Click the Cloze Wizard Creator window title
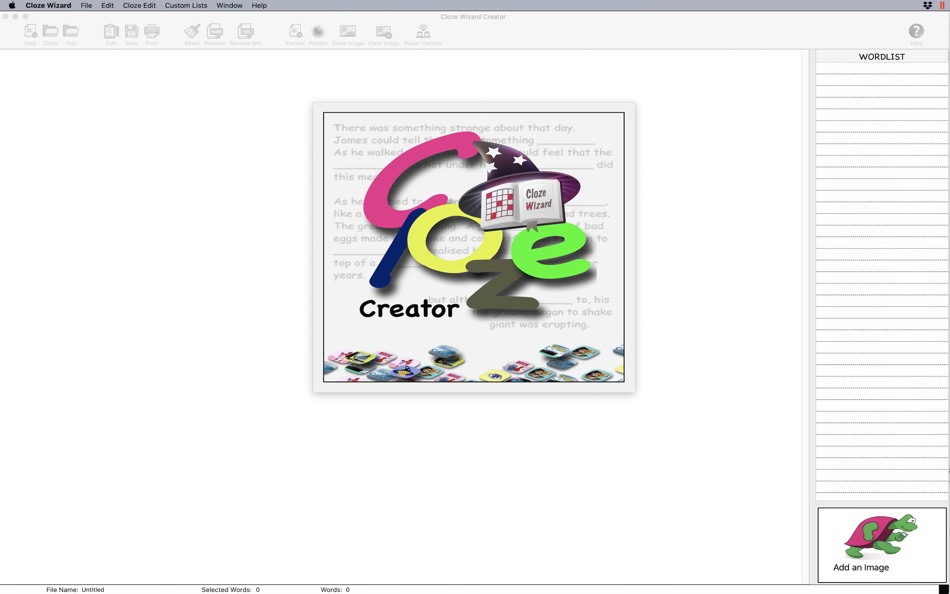 473,16
